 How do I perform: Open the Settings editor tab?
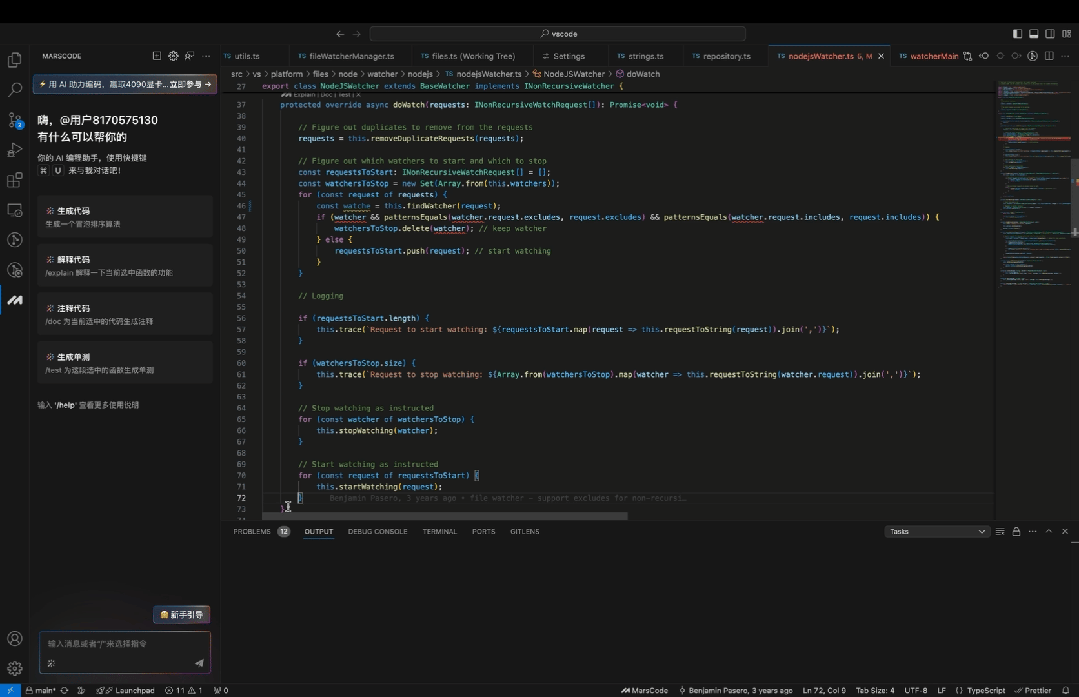[x=569, y=56]
